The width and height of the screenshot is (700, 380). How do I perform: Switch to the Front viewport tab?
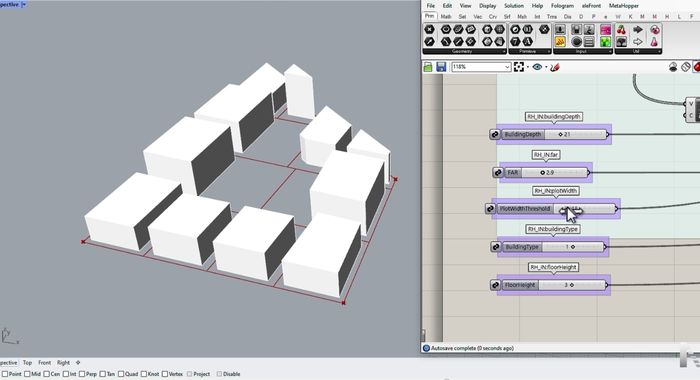44,363
